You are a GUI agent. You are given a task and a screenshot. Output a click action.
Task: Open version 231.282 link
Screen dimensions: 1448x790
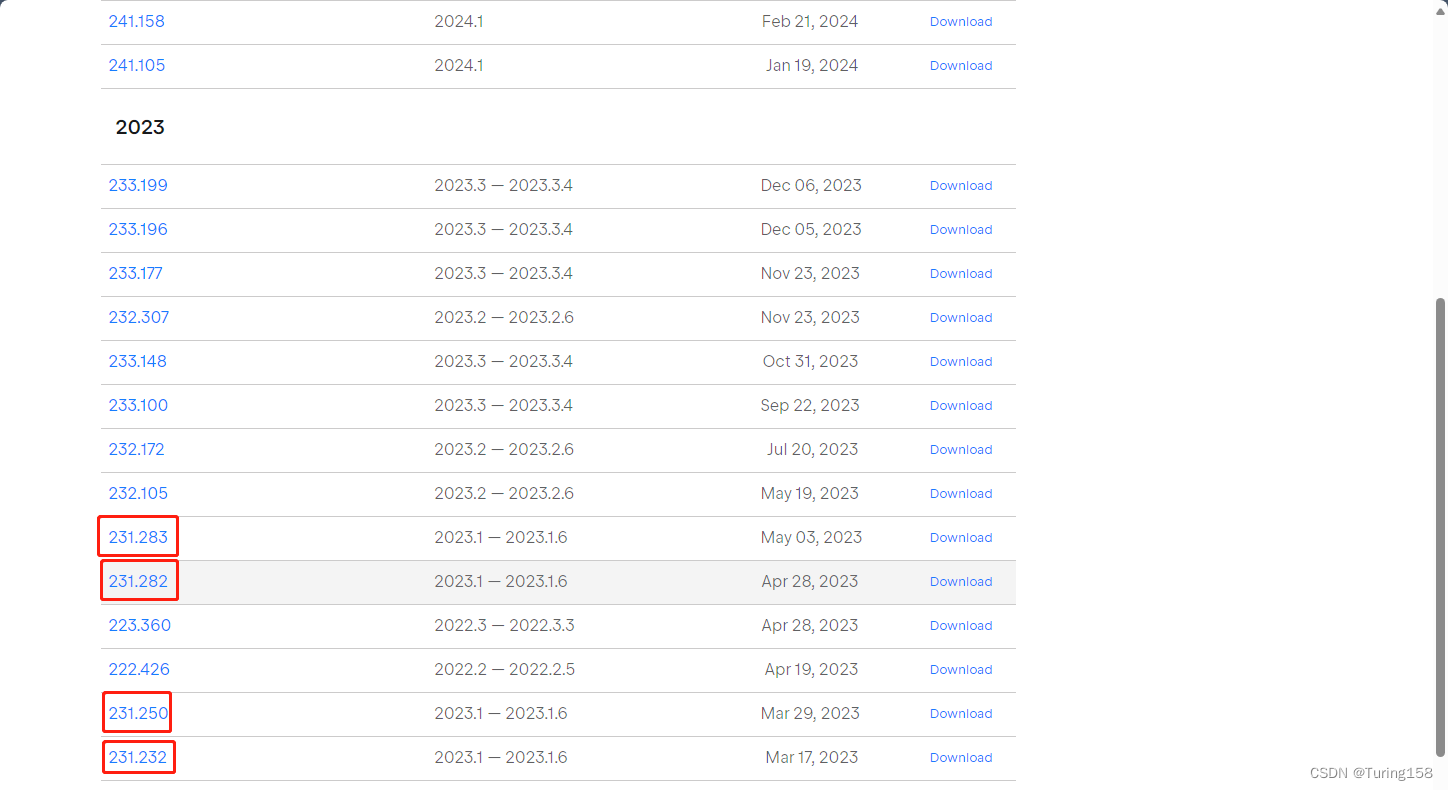coord(138,581)
